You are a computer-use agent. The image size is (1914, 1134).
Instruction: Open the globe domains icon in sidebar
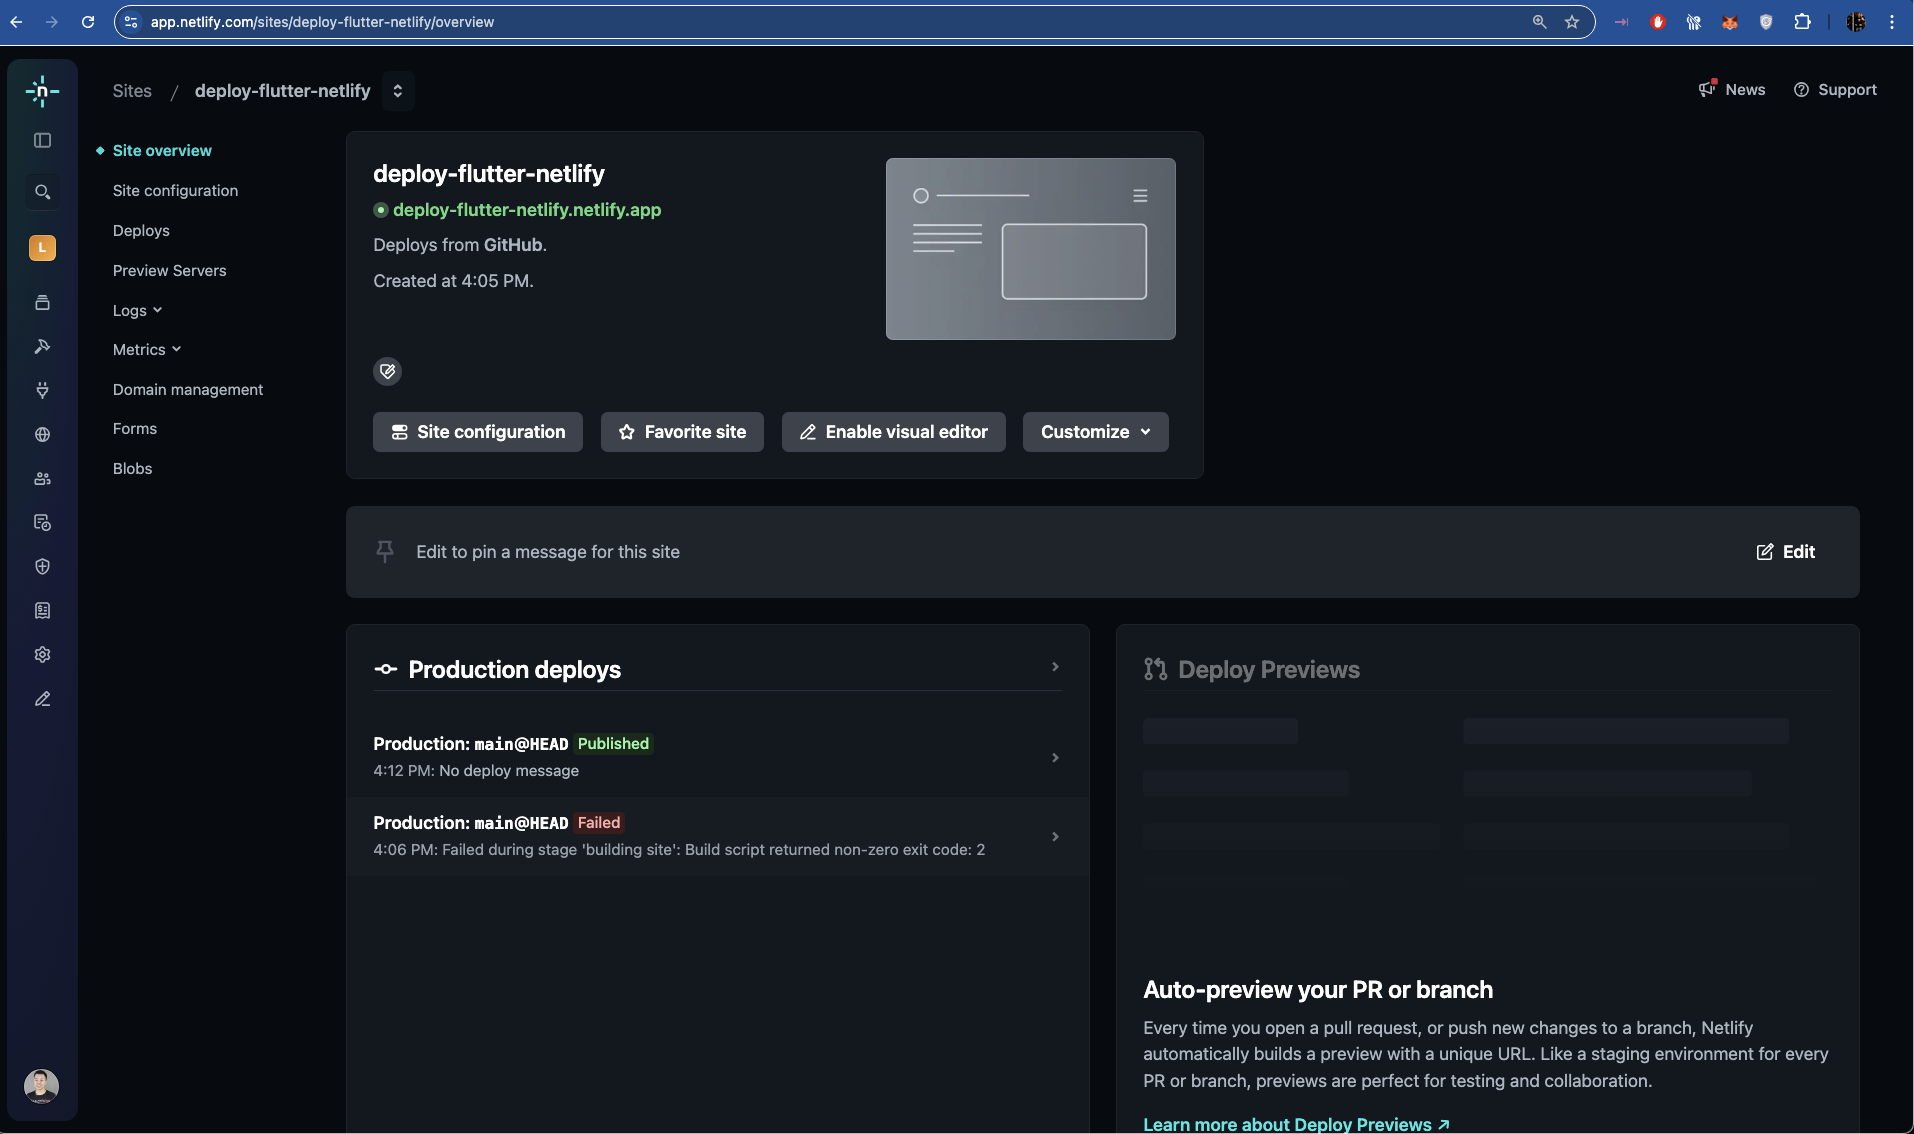pyautogui.click(x=42, y=435)
